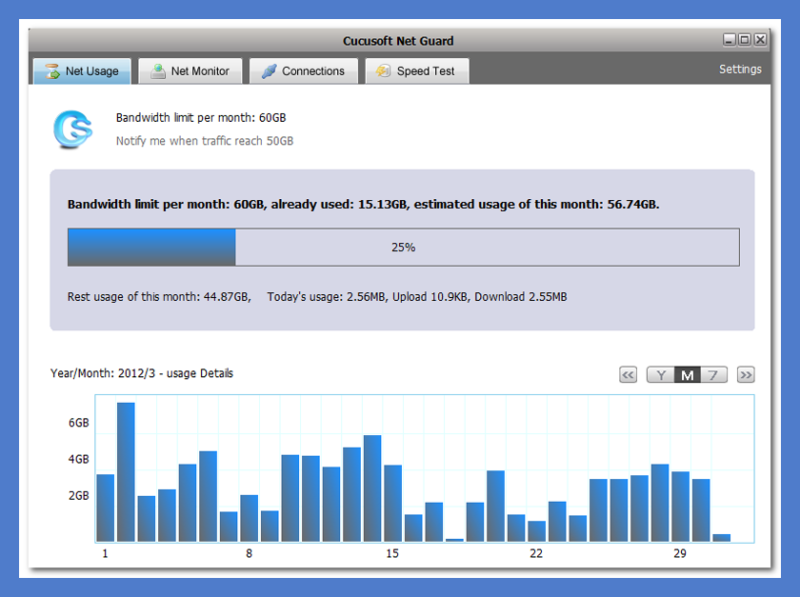Image resolution: width=800 pixels, height=597 pixels.
Task: Select the 7-day view toggle
Action: click(x=712, y=374)
